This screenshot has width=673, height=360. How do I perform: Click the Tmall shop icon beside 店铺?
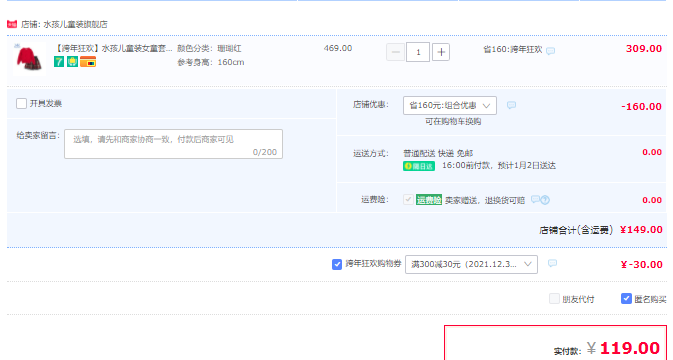click(12, 24)
